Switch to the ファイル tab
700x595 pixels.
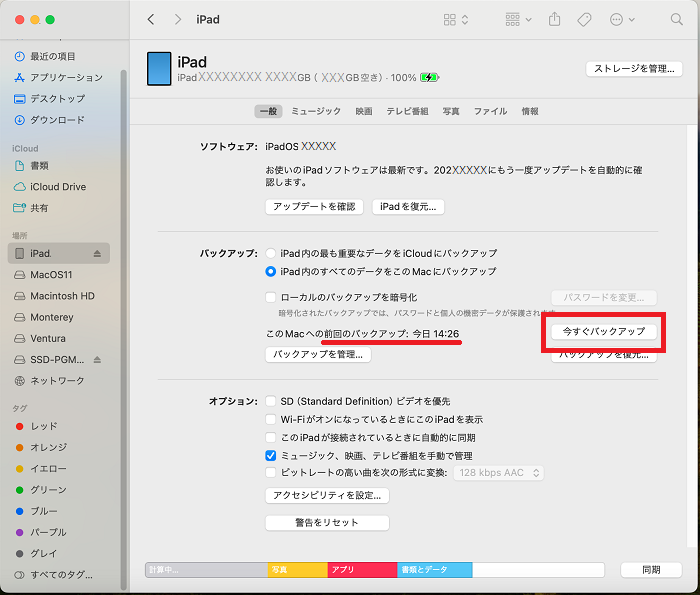pyautogui.click(x=491, y=111)
